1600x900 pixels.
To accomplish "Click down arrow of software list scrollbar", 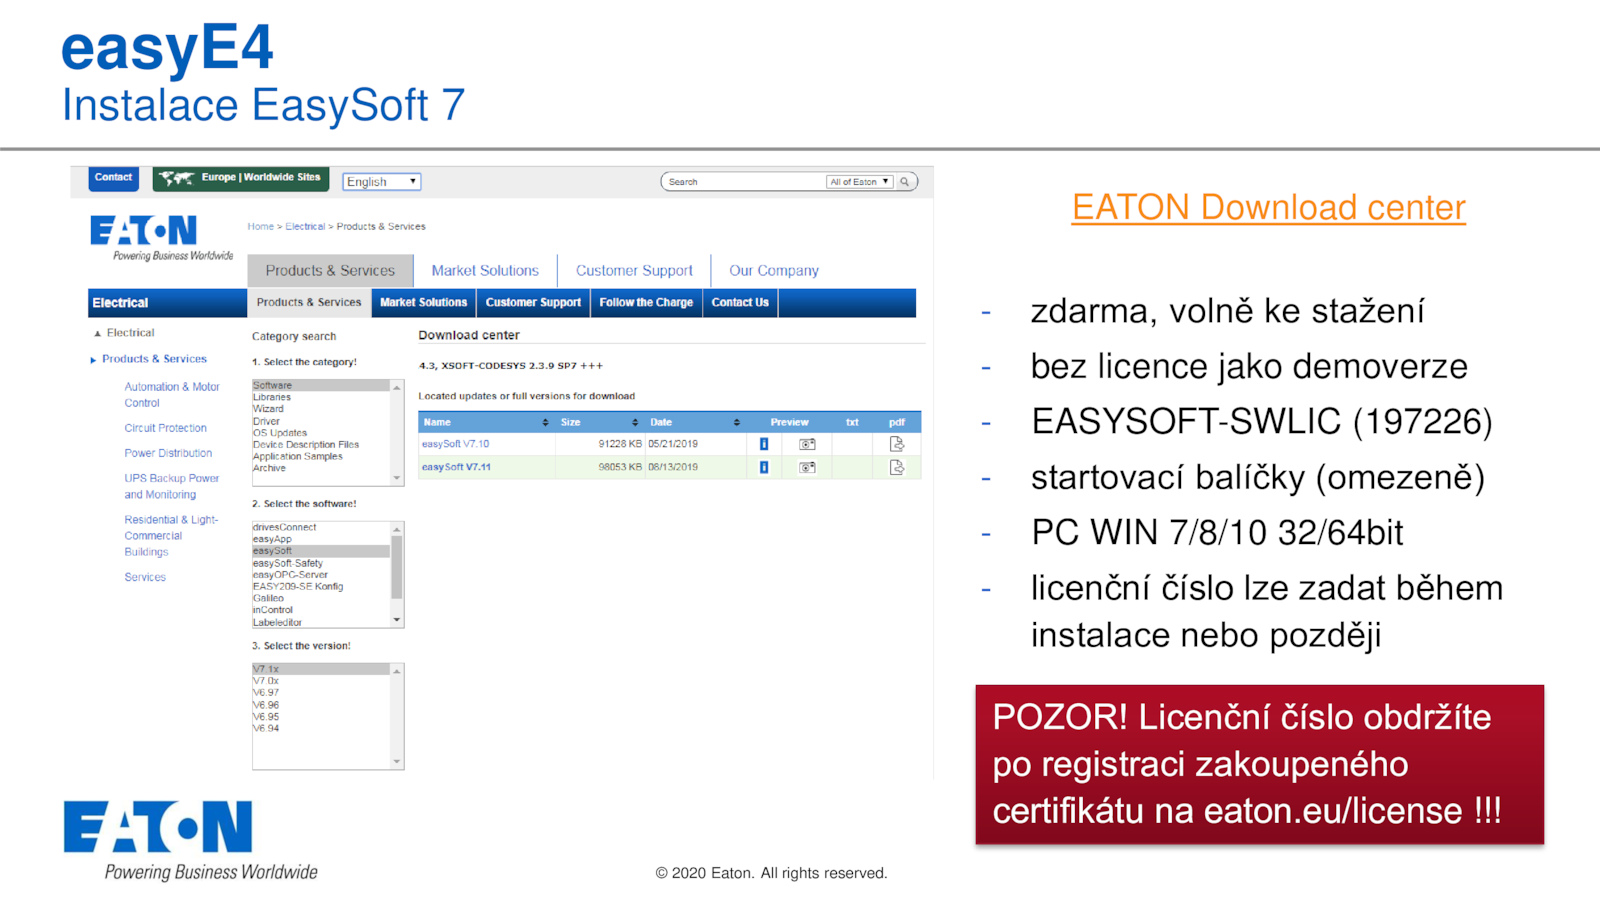I will click(x=397, y=620).
